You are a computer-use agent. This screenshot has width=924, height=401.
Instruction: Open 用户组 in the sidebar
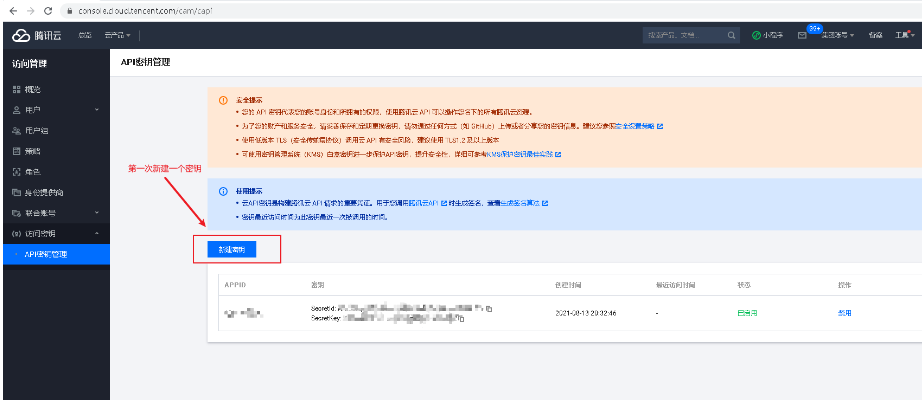click(x=37, y=130)
